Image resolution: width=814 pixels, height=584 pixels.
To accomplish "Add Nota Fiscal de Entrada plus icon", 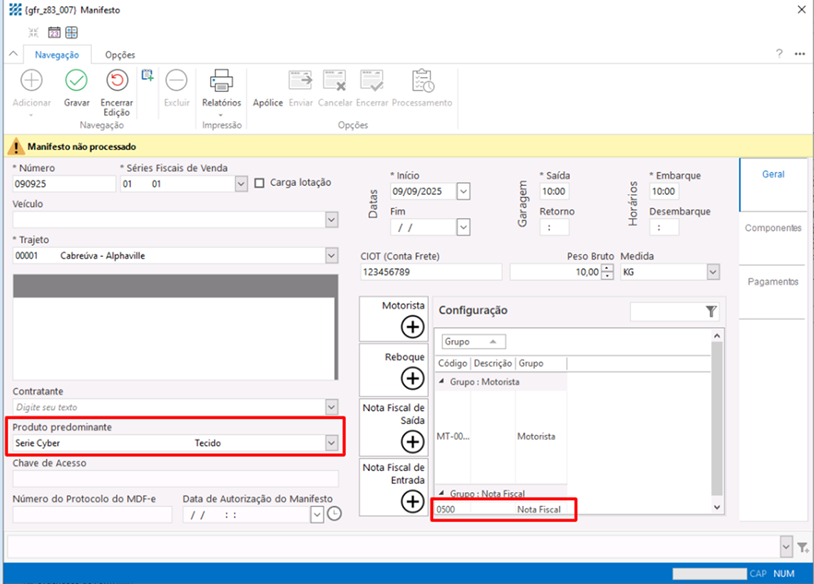I will pyautogui.click(x=412, y=501).
